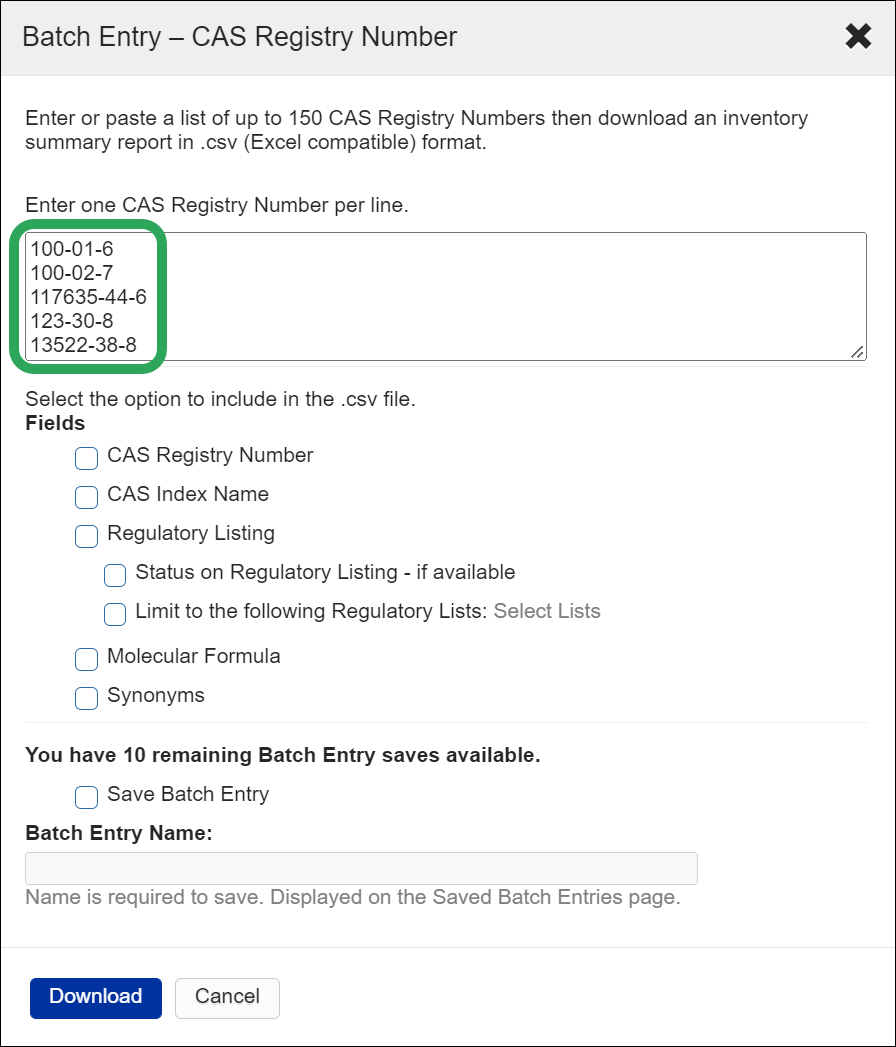Check the Synonyms field option
896x1047 pixels.
click(87, 698)
